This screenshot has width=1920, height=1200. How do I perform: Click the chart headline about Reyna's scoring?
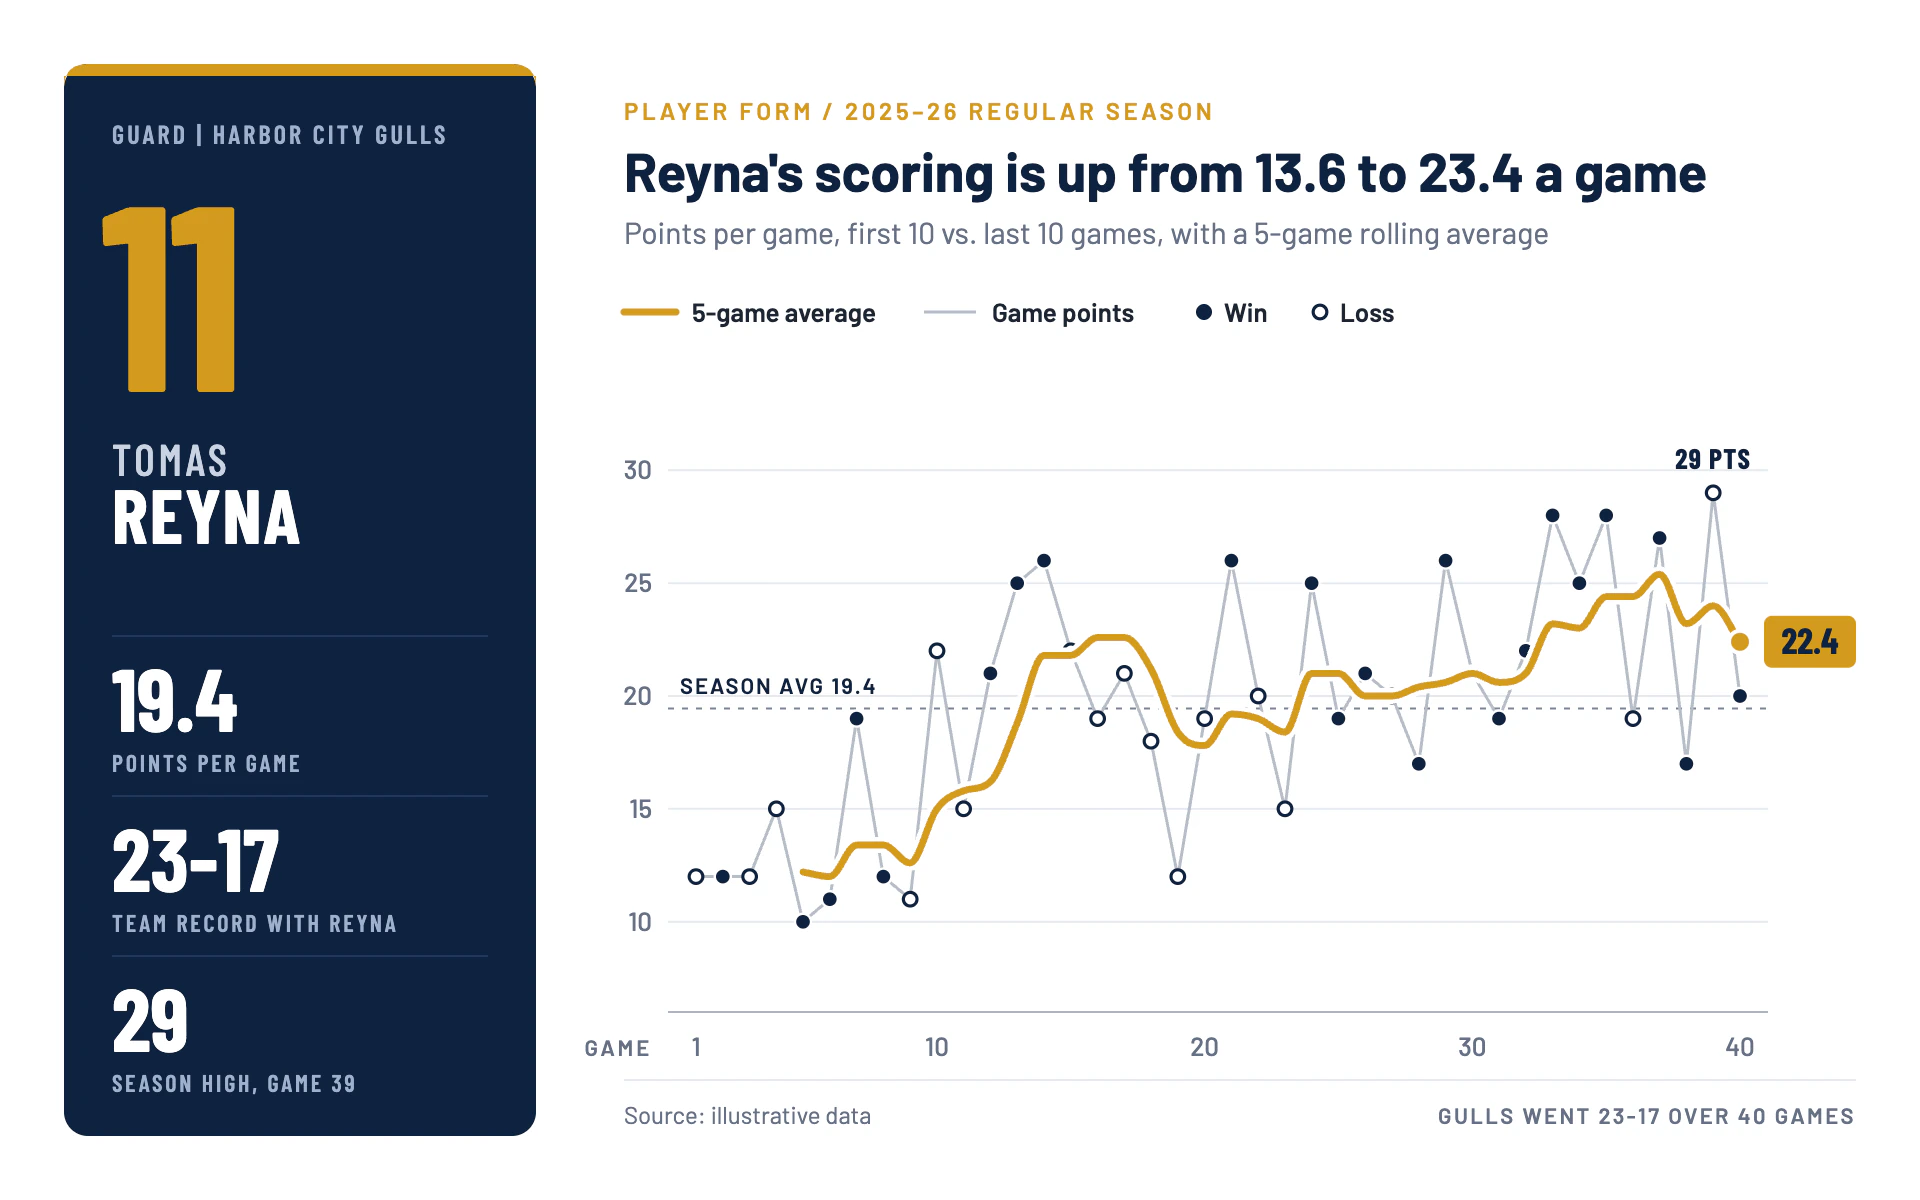1165,174
